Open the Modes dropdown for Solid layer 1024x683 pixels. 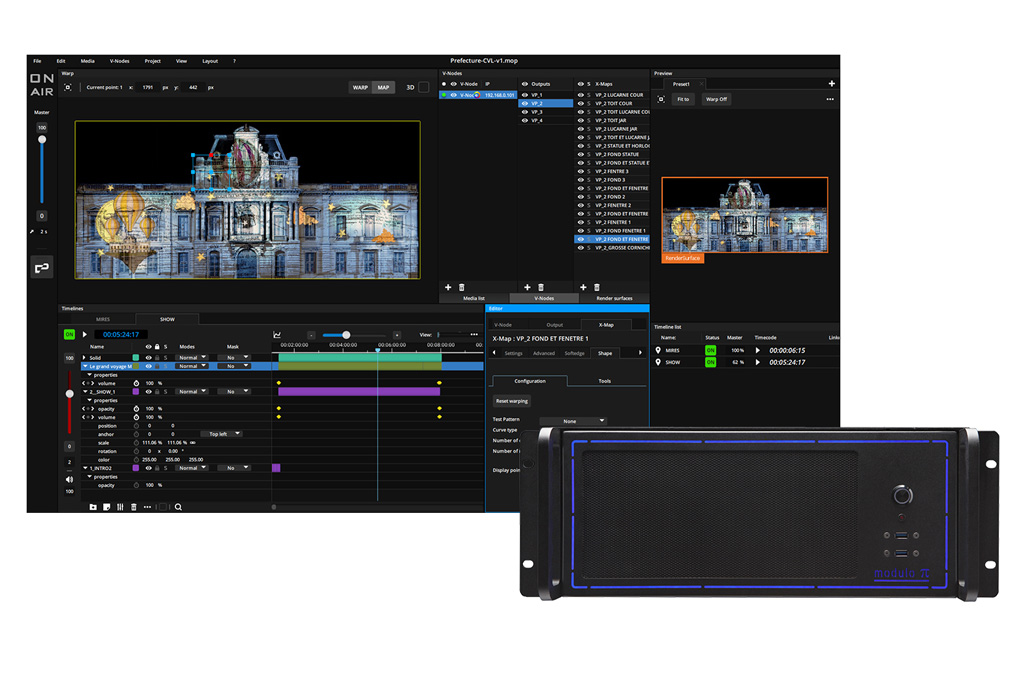(x=192, y=357)
